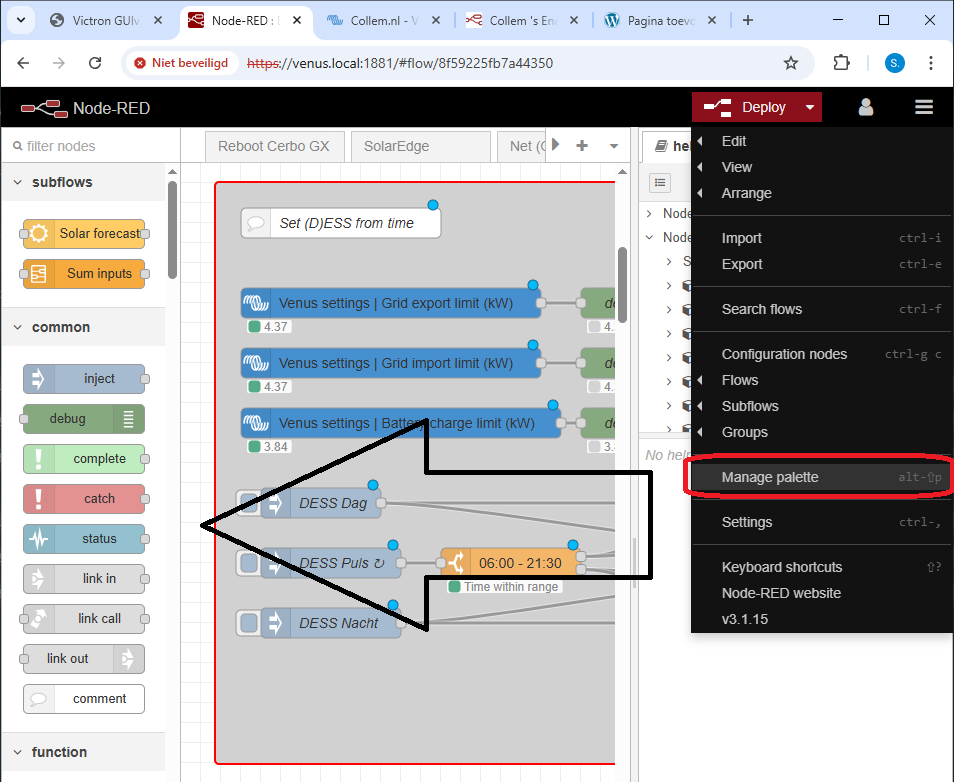Open the Deploy dropdown arrow

tap(810, 107)
